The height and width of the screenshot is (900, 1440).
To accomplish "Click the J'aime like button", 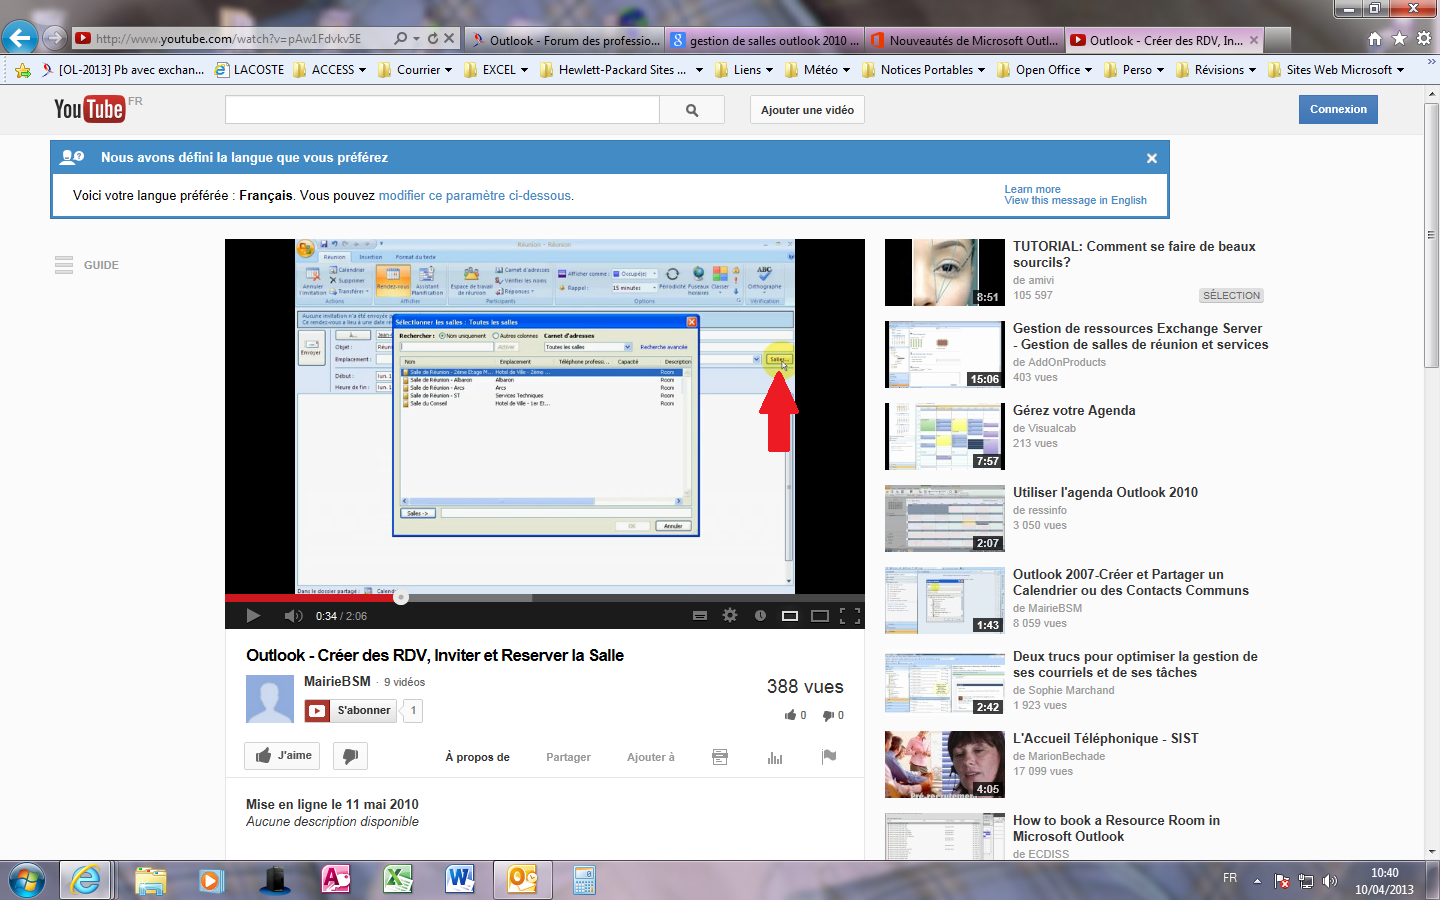I will [x=282, y=756].
